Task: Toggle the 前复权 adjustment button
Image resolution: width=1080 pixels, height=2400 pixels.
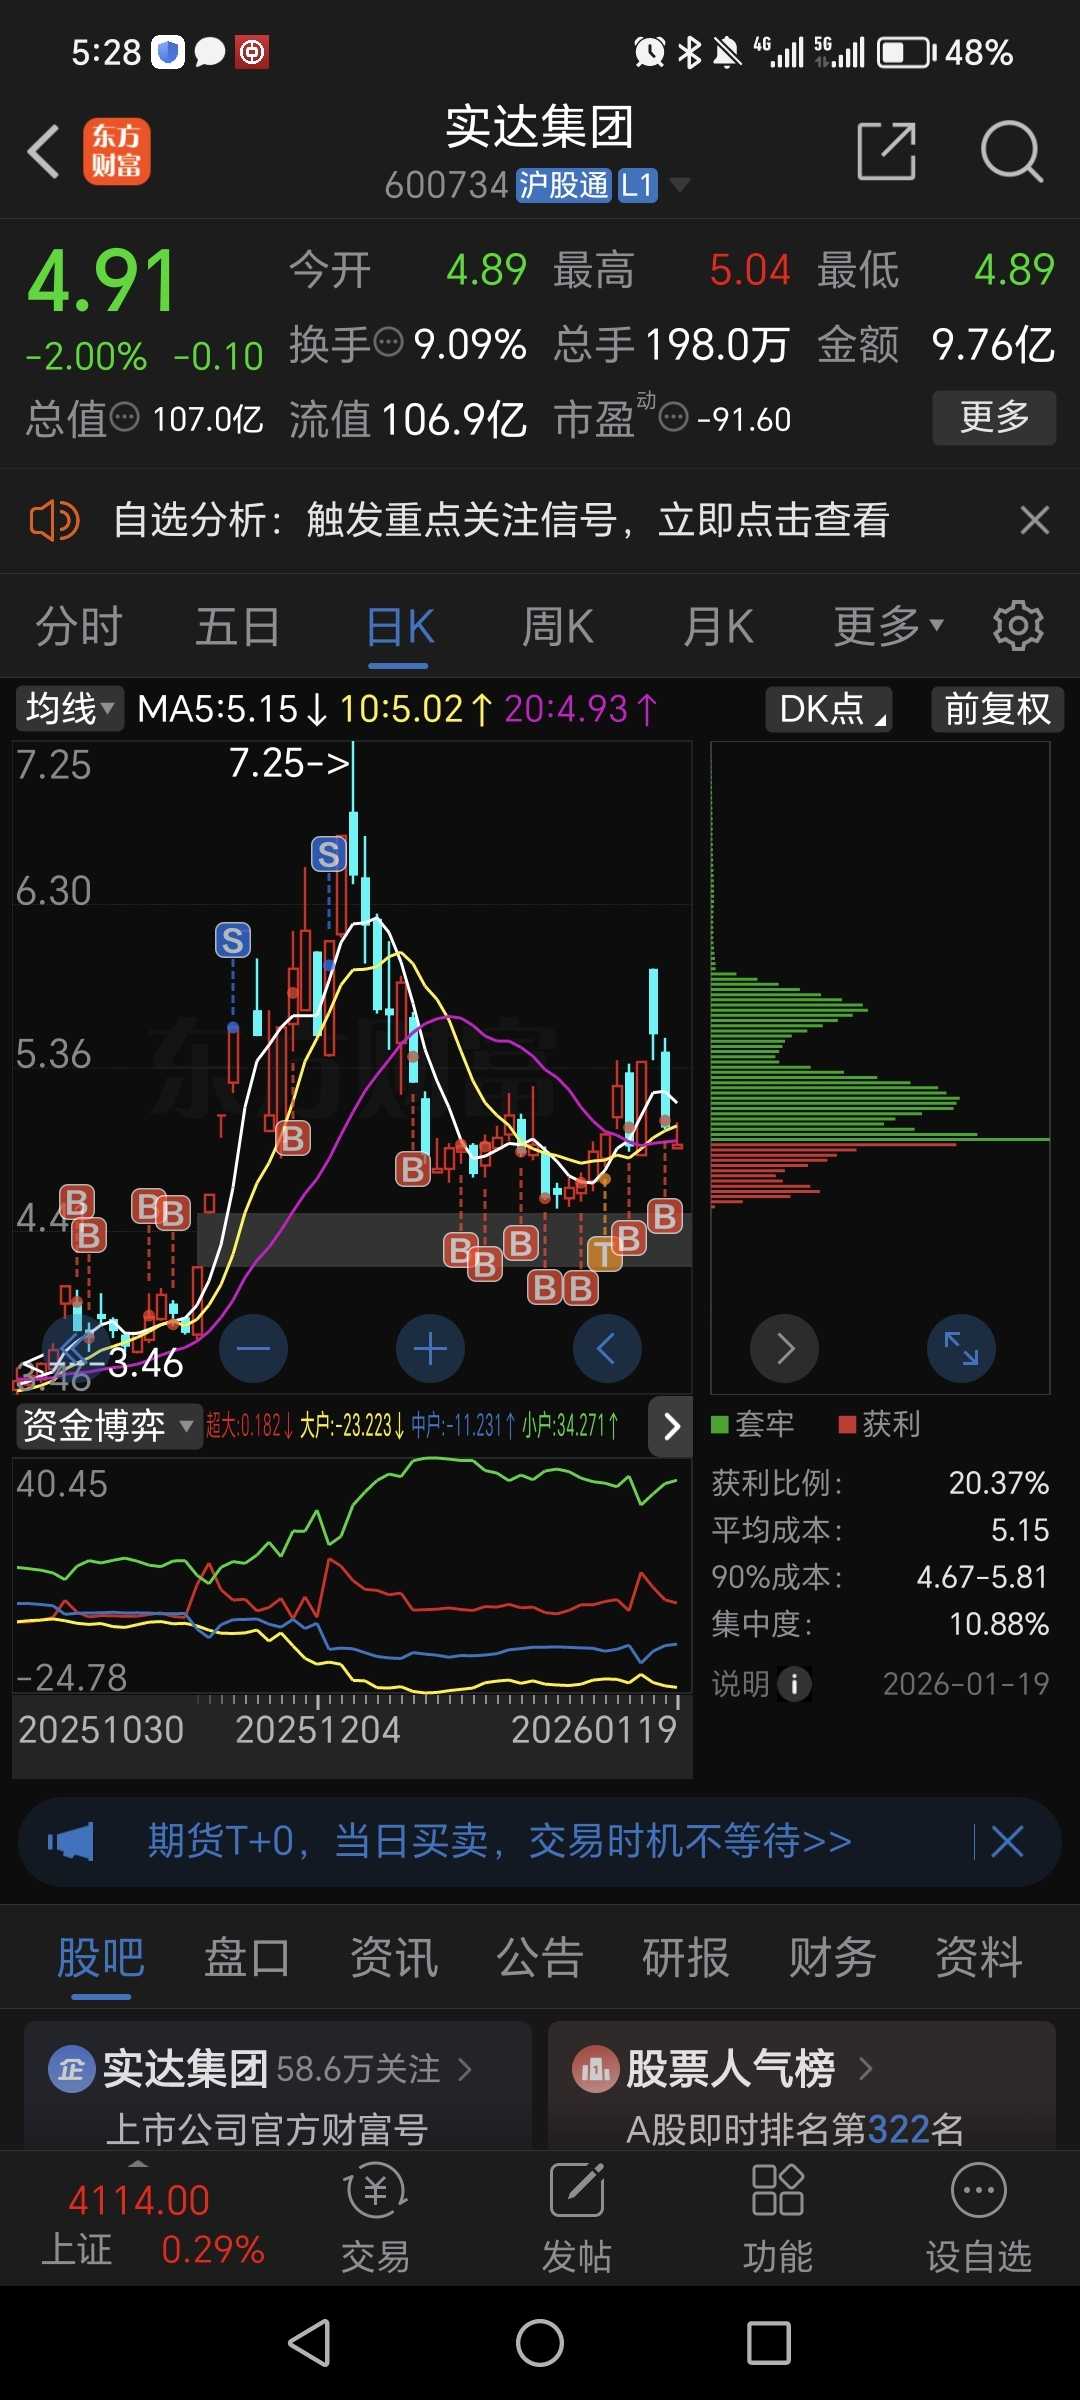Action: pos(997,709)
